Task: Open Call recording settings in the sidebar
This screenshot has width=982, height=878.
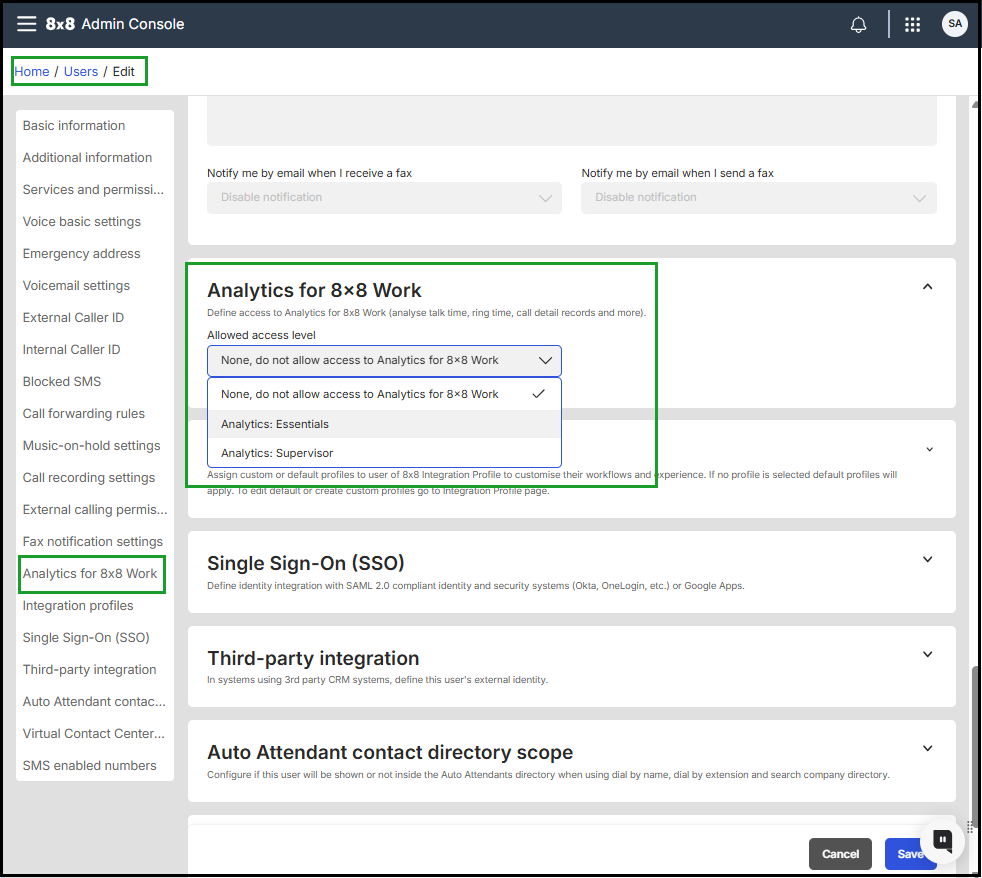Action: pos(88,477)
